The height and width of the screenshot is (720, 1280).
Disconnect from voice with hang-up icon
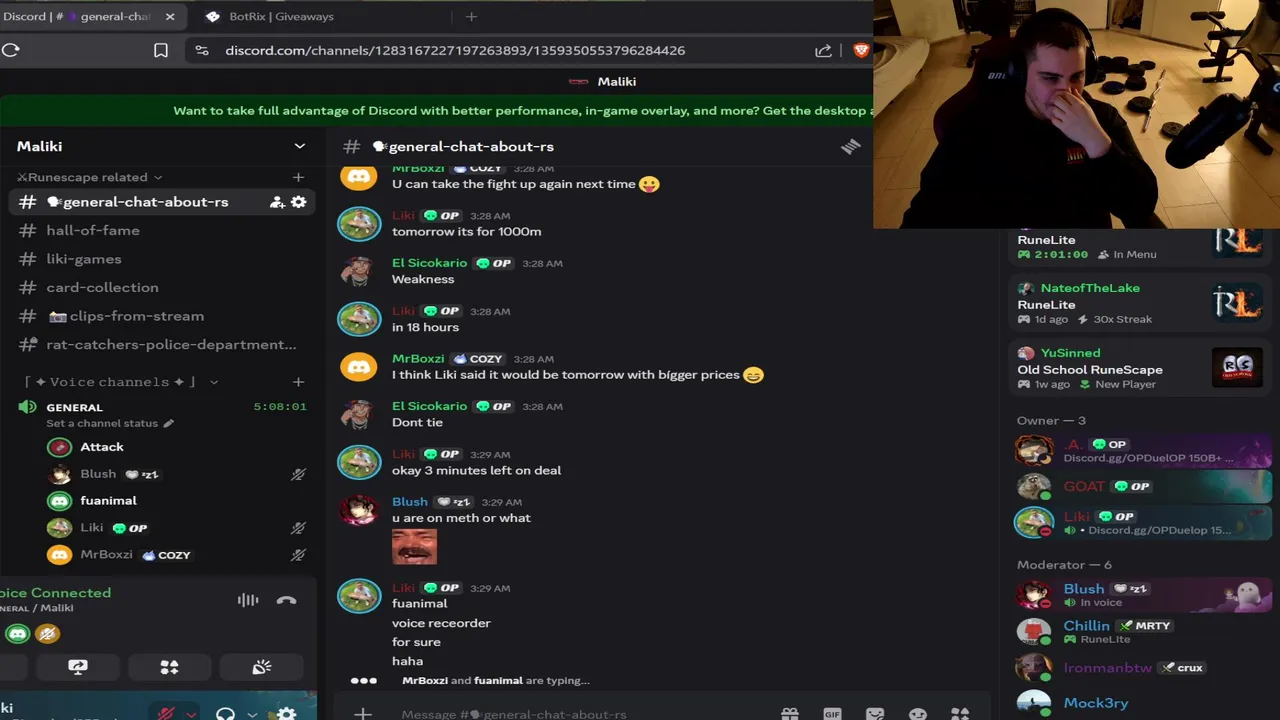286,600
